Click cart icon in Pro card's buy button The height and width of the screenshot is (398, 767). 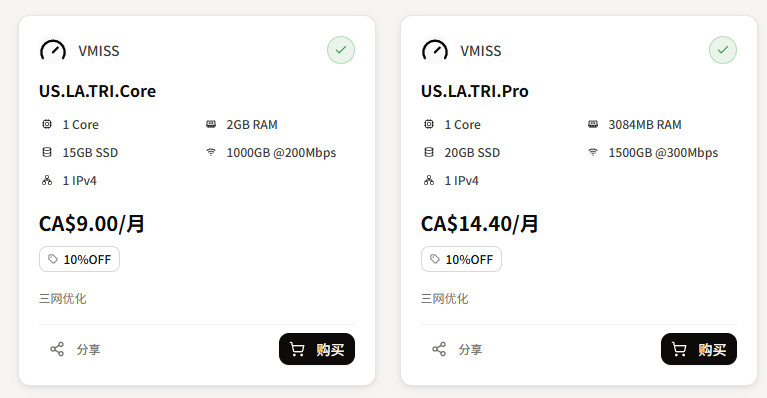(679, 349)
